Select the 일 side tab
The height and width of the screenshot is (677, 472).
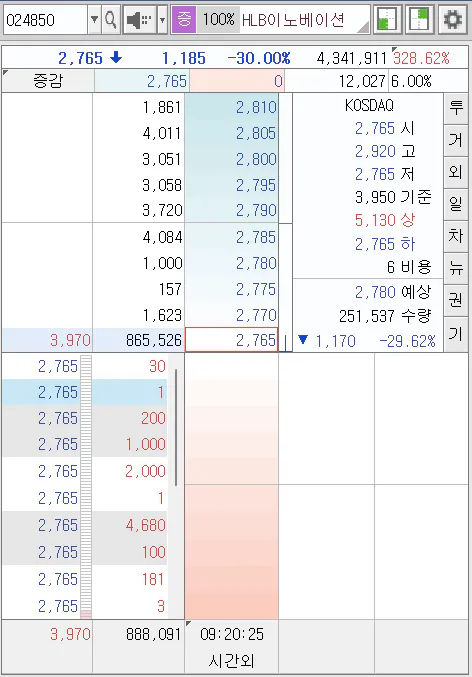(456, 204)
